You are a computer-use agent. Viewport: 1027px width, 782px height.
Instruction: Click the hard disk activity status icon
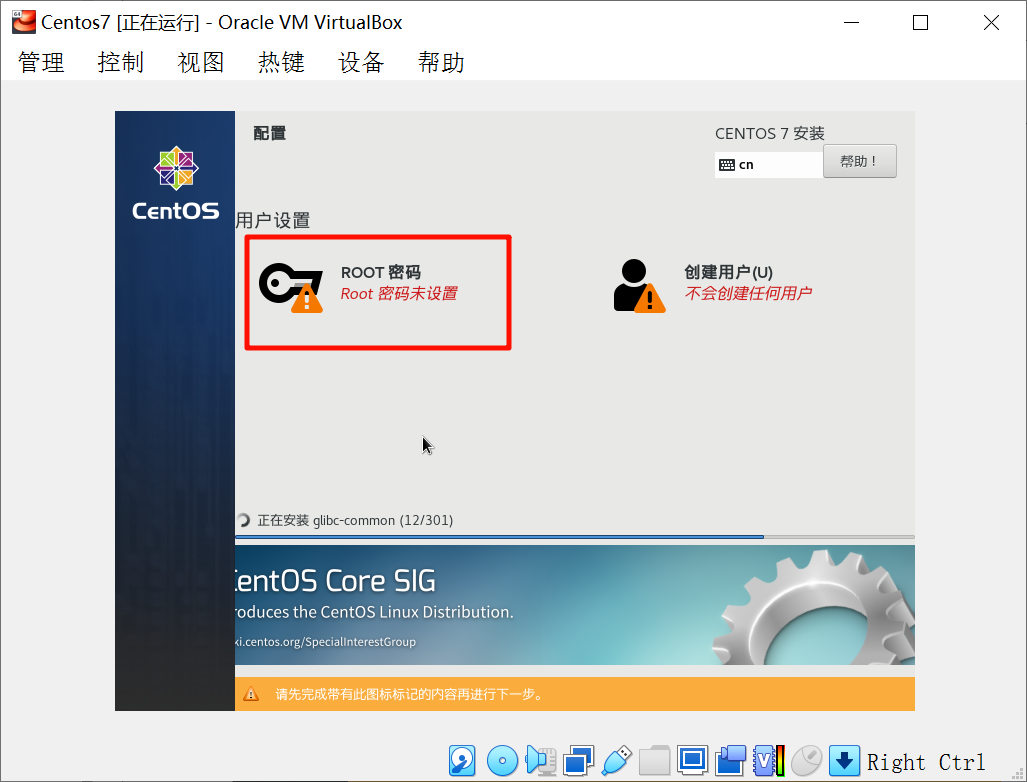point(462,760)
